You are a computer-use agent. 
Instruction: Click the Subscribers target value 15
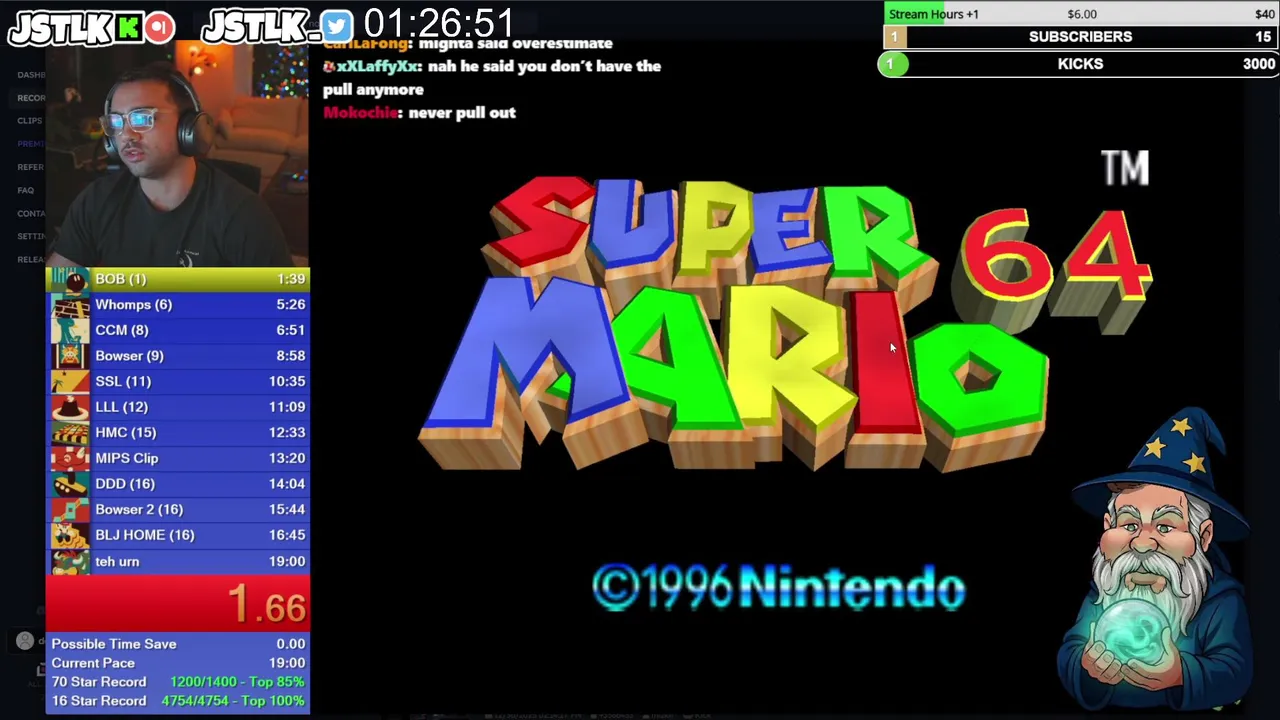pos(1264,37)
